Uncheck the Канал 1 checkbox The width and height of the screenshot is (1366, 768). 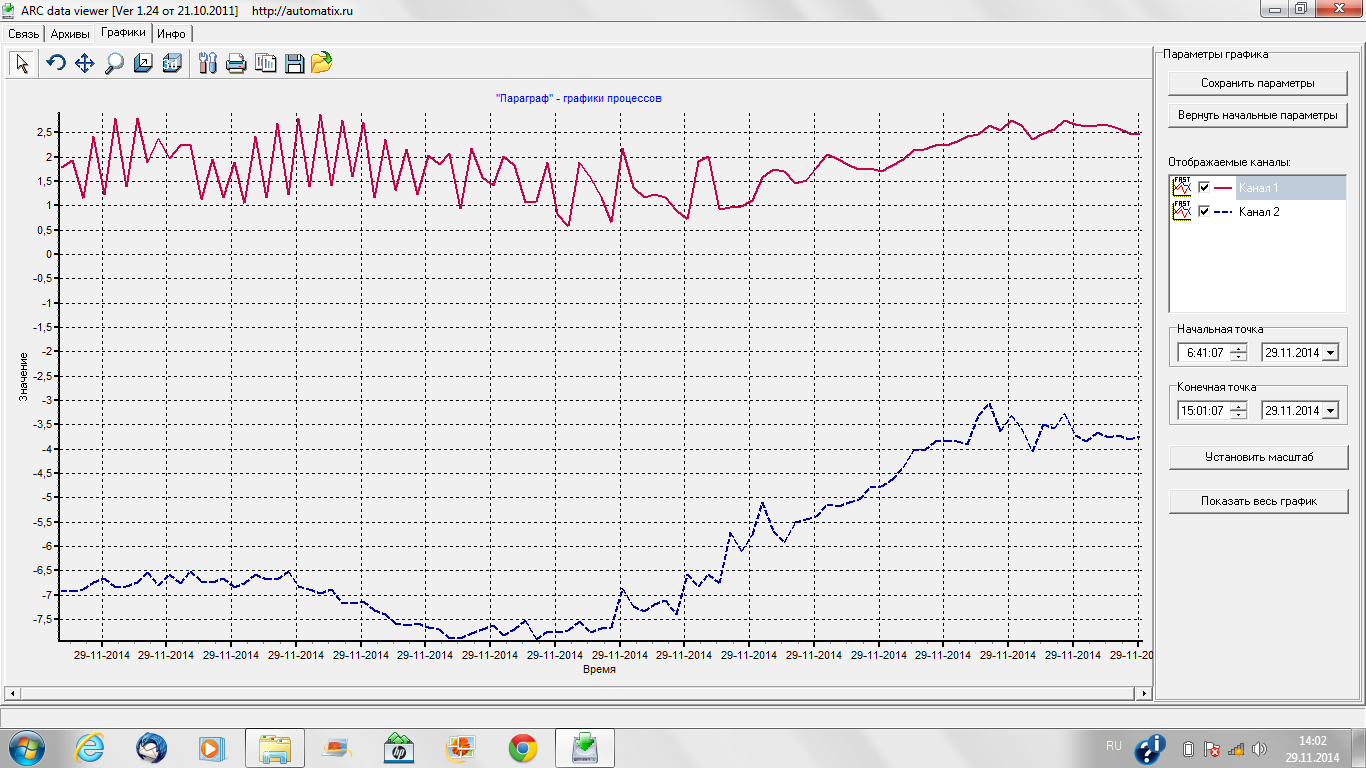click(x=1204, y=187)
